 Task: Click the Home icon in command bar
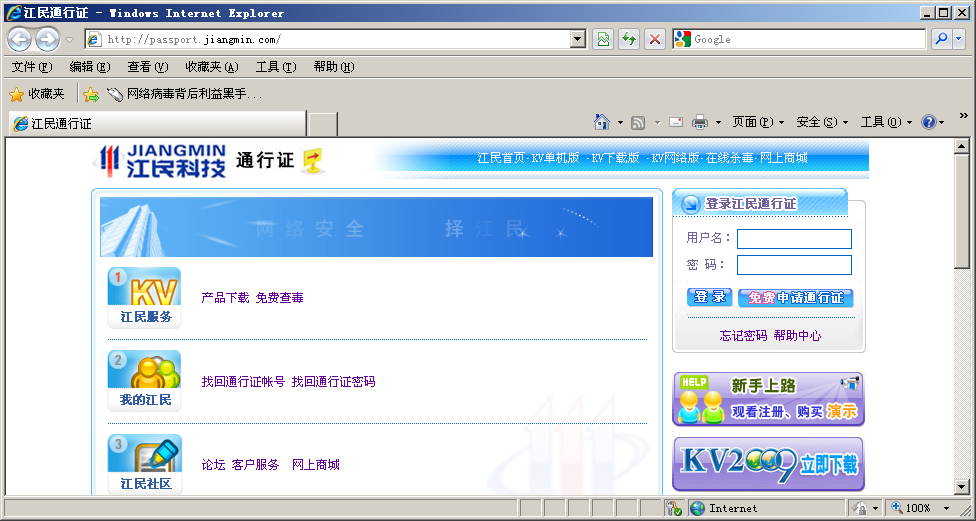coord(601,122)
